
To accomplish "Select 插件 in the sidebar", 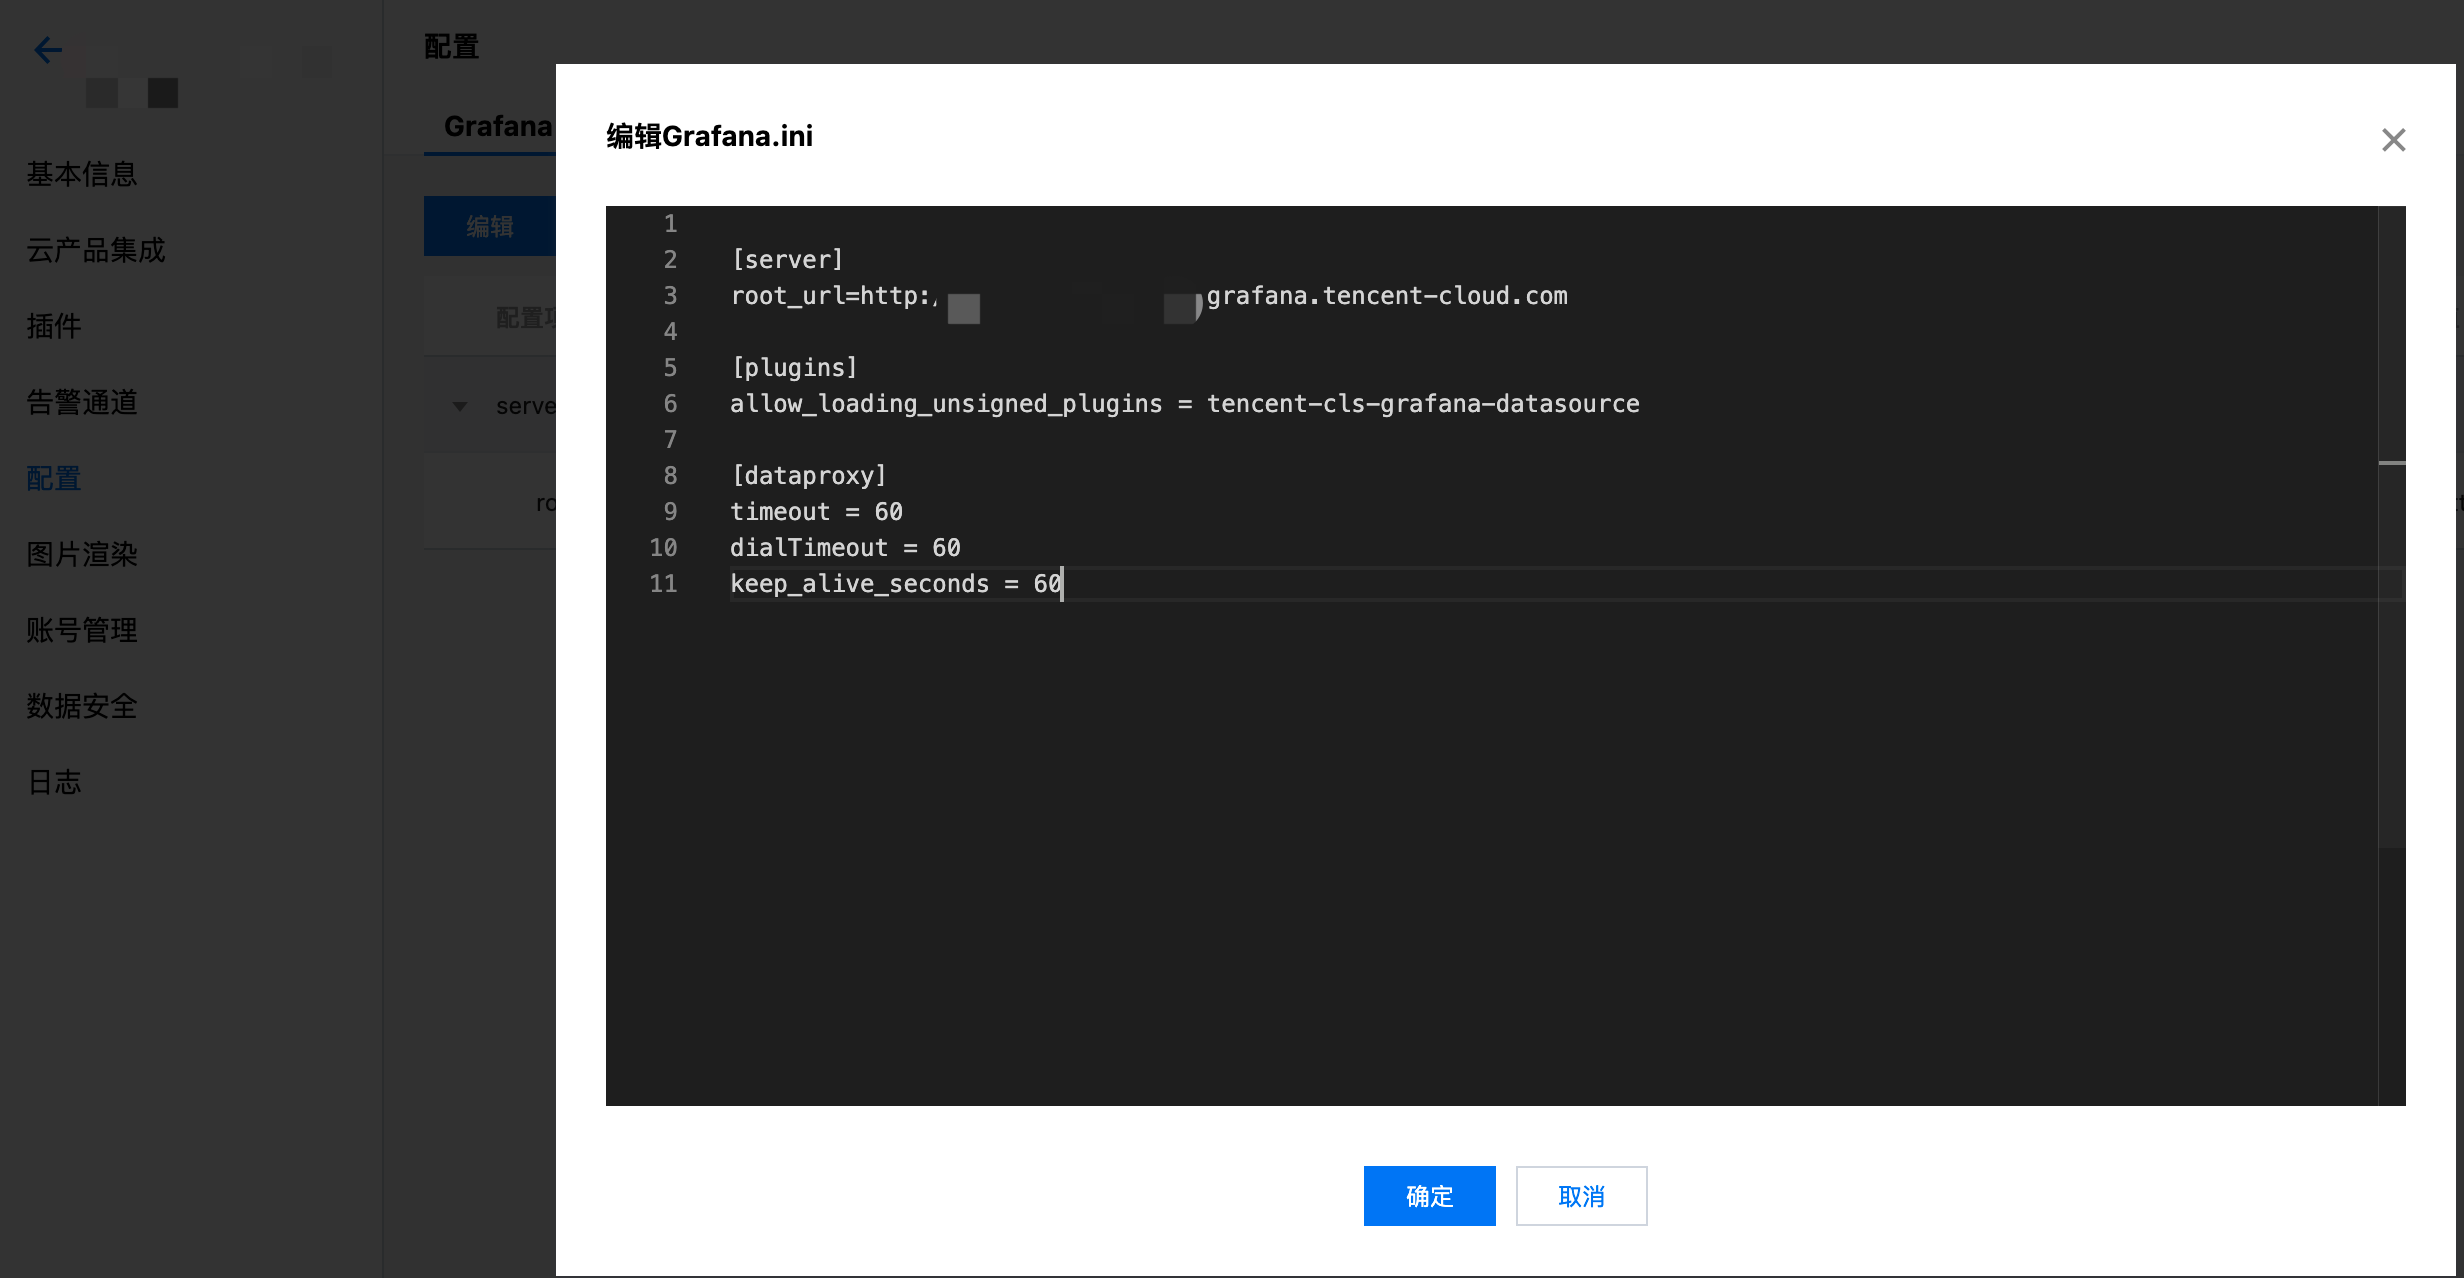I will pos(54,326).
